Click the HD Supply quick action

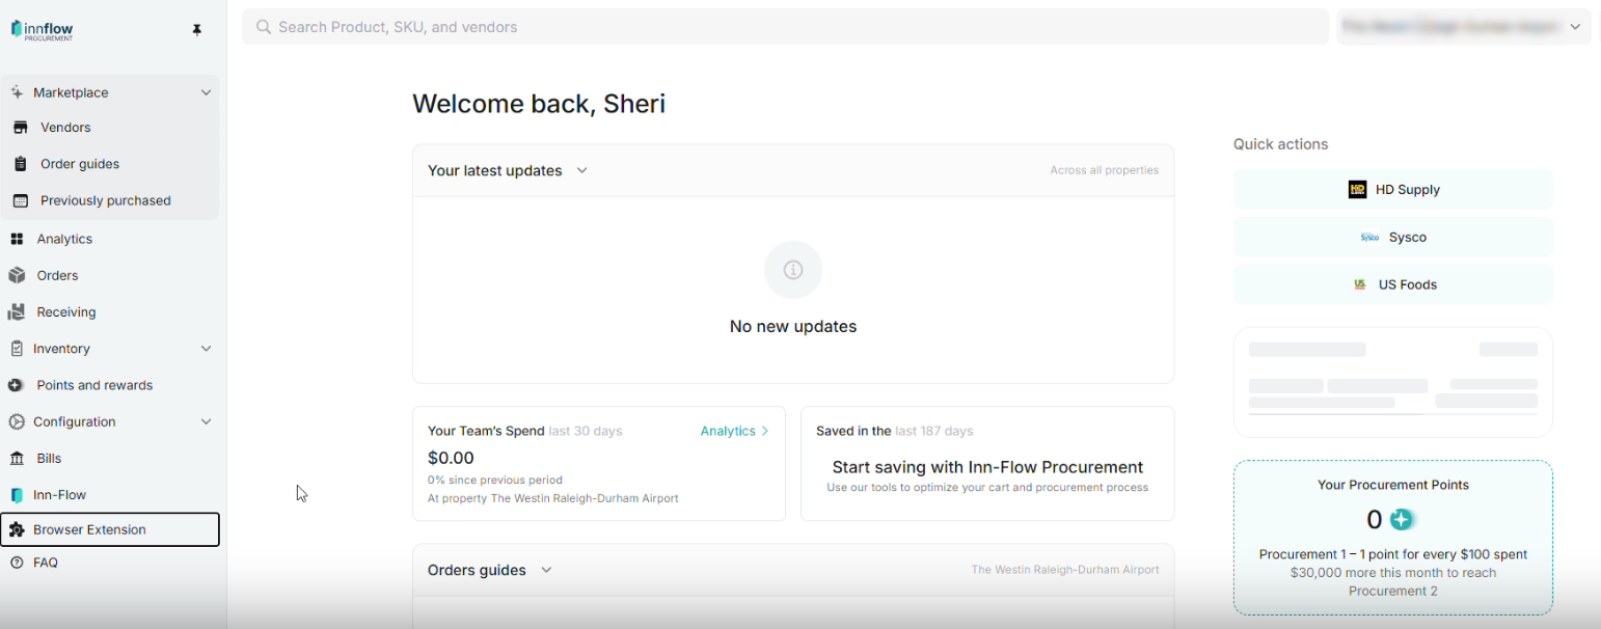(1393, 190)
